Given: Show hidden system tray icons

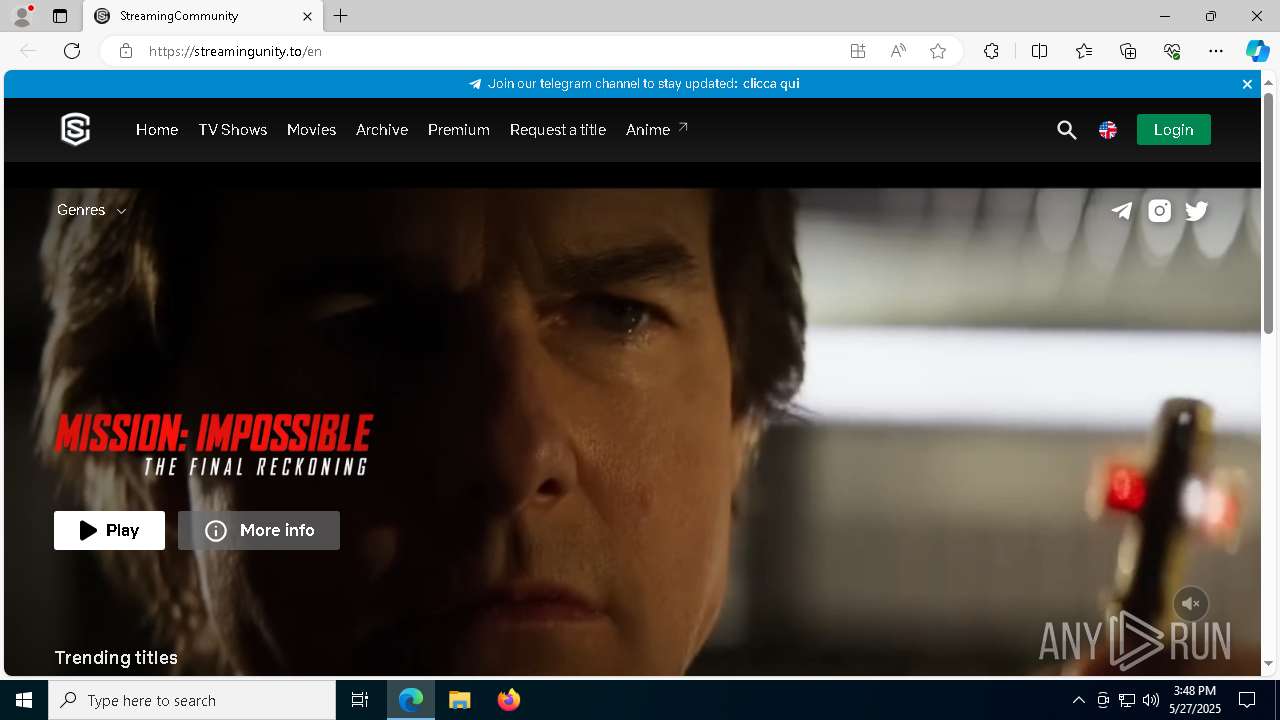Looking at the screenshot, I should [x=1078, y=700].
